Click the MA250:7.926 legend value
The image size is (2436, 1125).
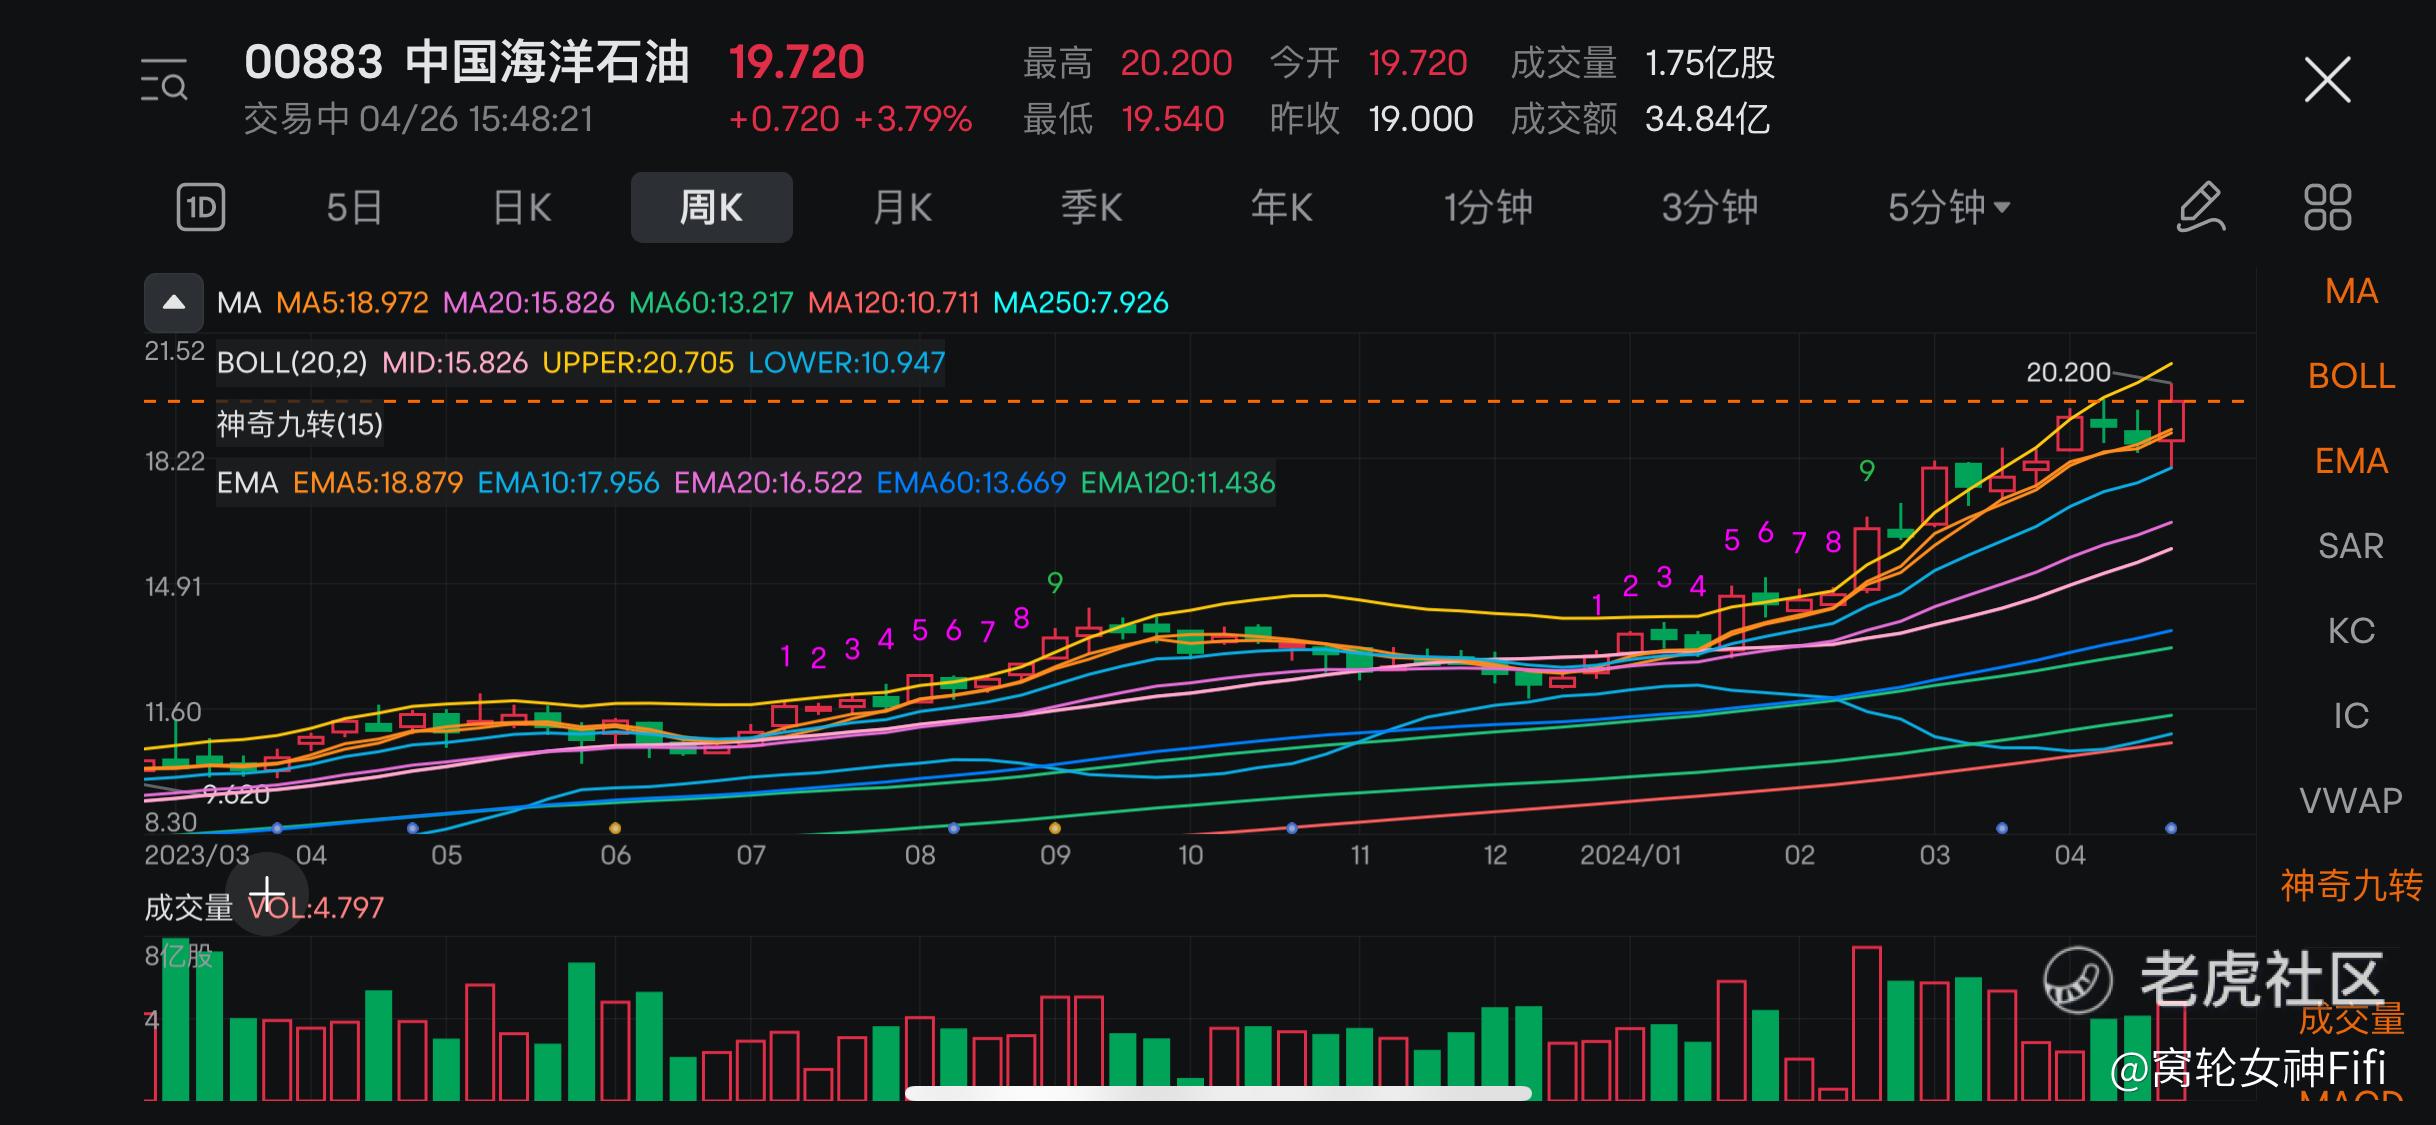(1080, 303)
